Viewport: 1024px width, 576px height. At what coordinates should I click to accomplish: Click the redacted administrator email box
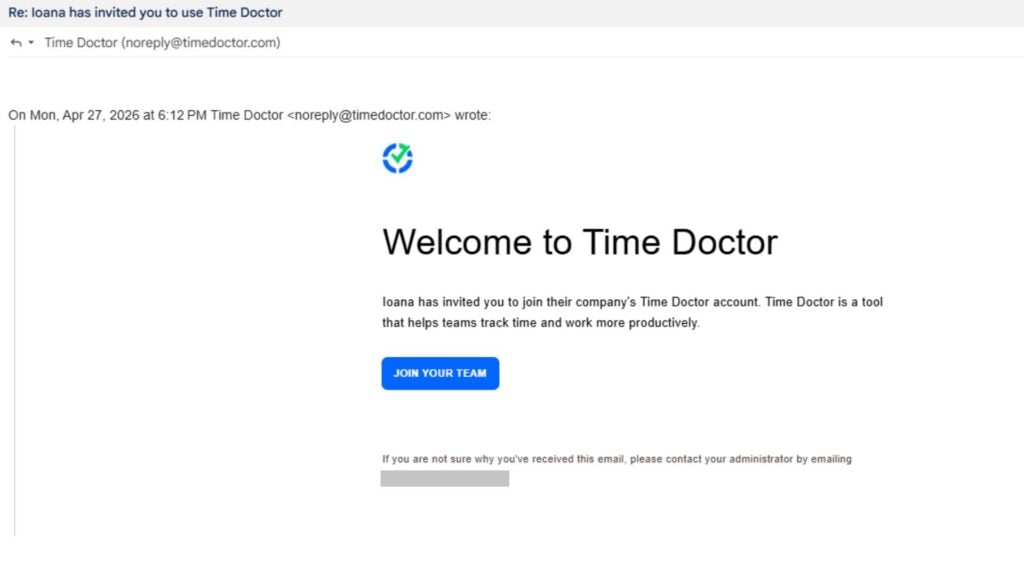click(x=445, y=479)
